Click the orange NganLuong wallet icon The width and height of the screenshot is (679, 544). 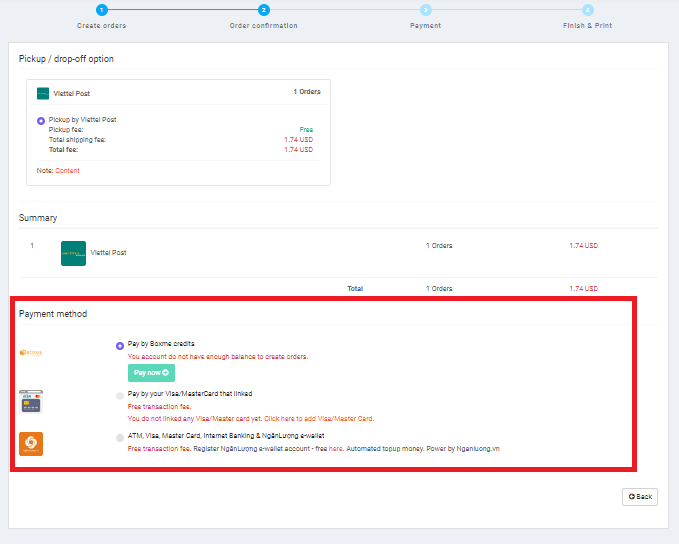(31, 444)
